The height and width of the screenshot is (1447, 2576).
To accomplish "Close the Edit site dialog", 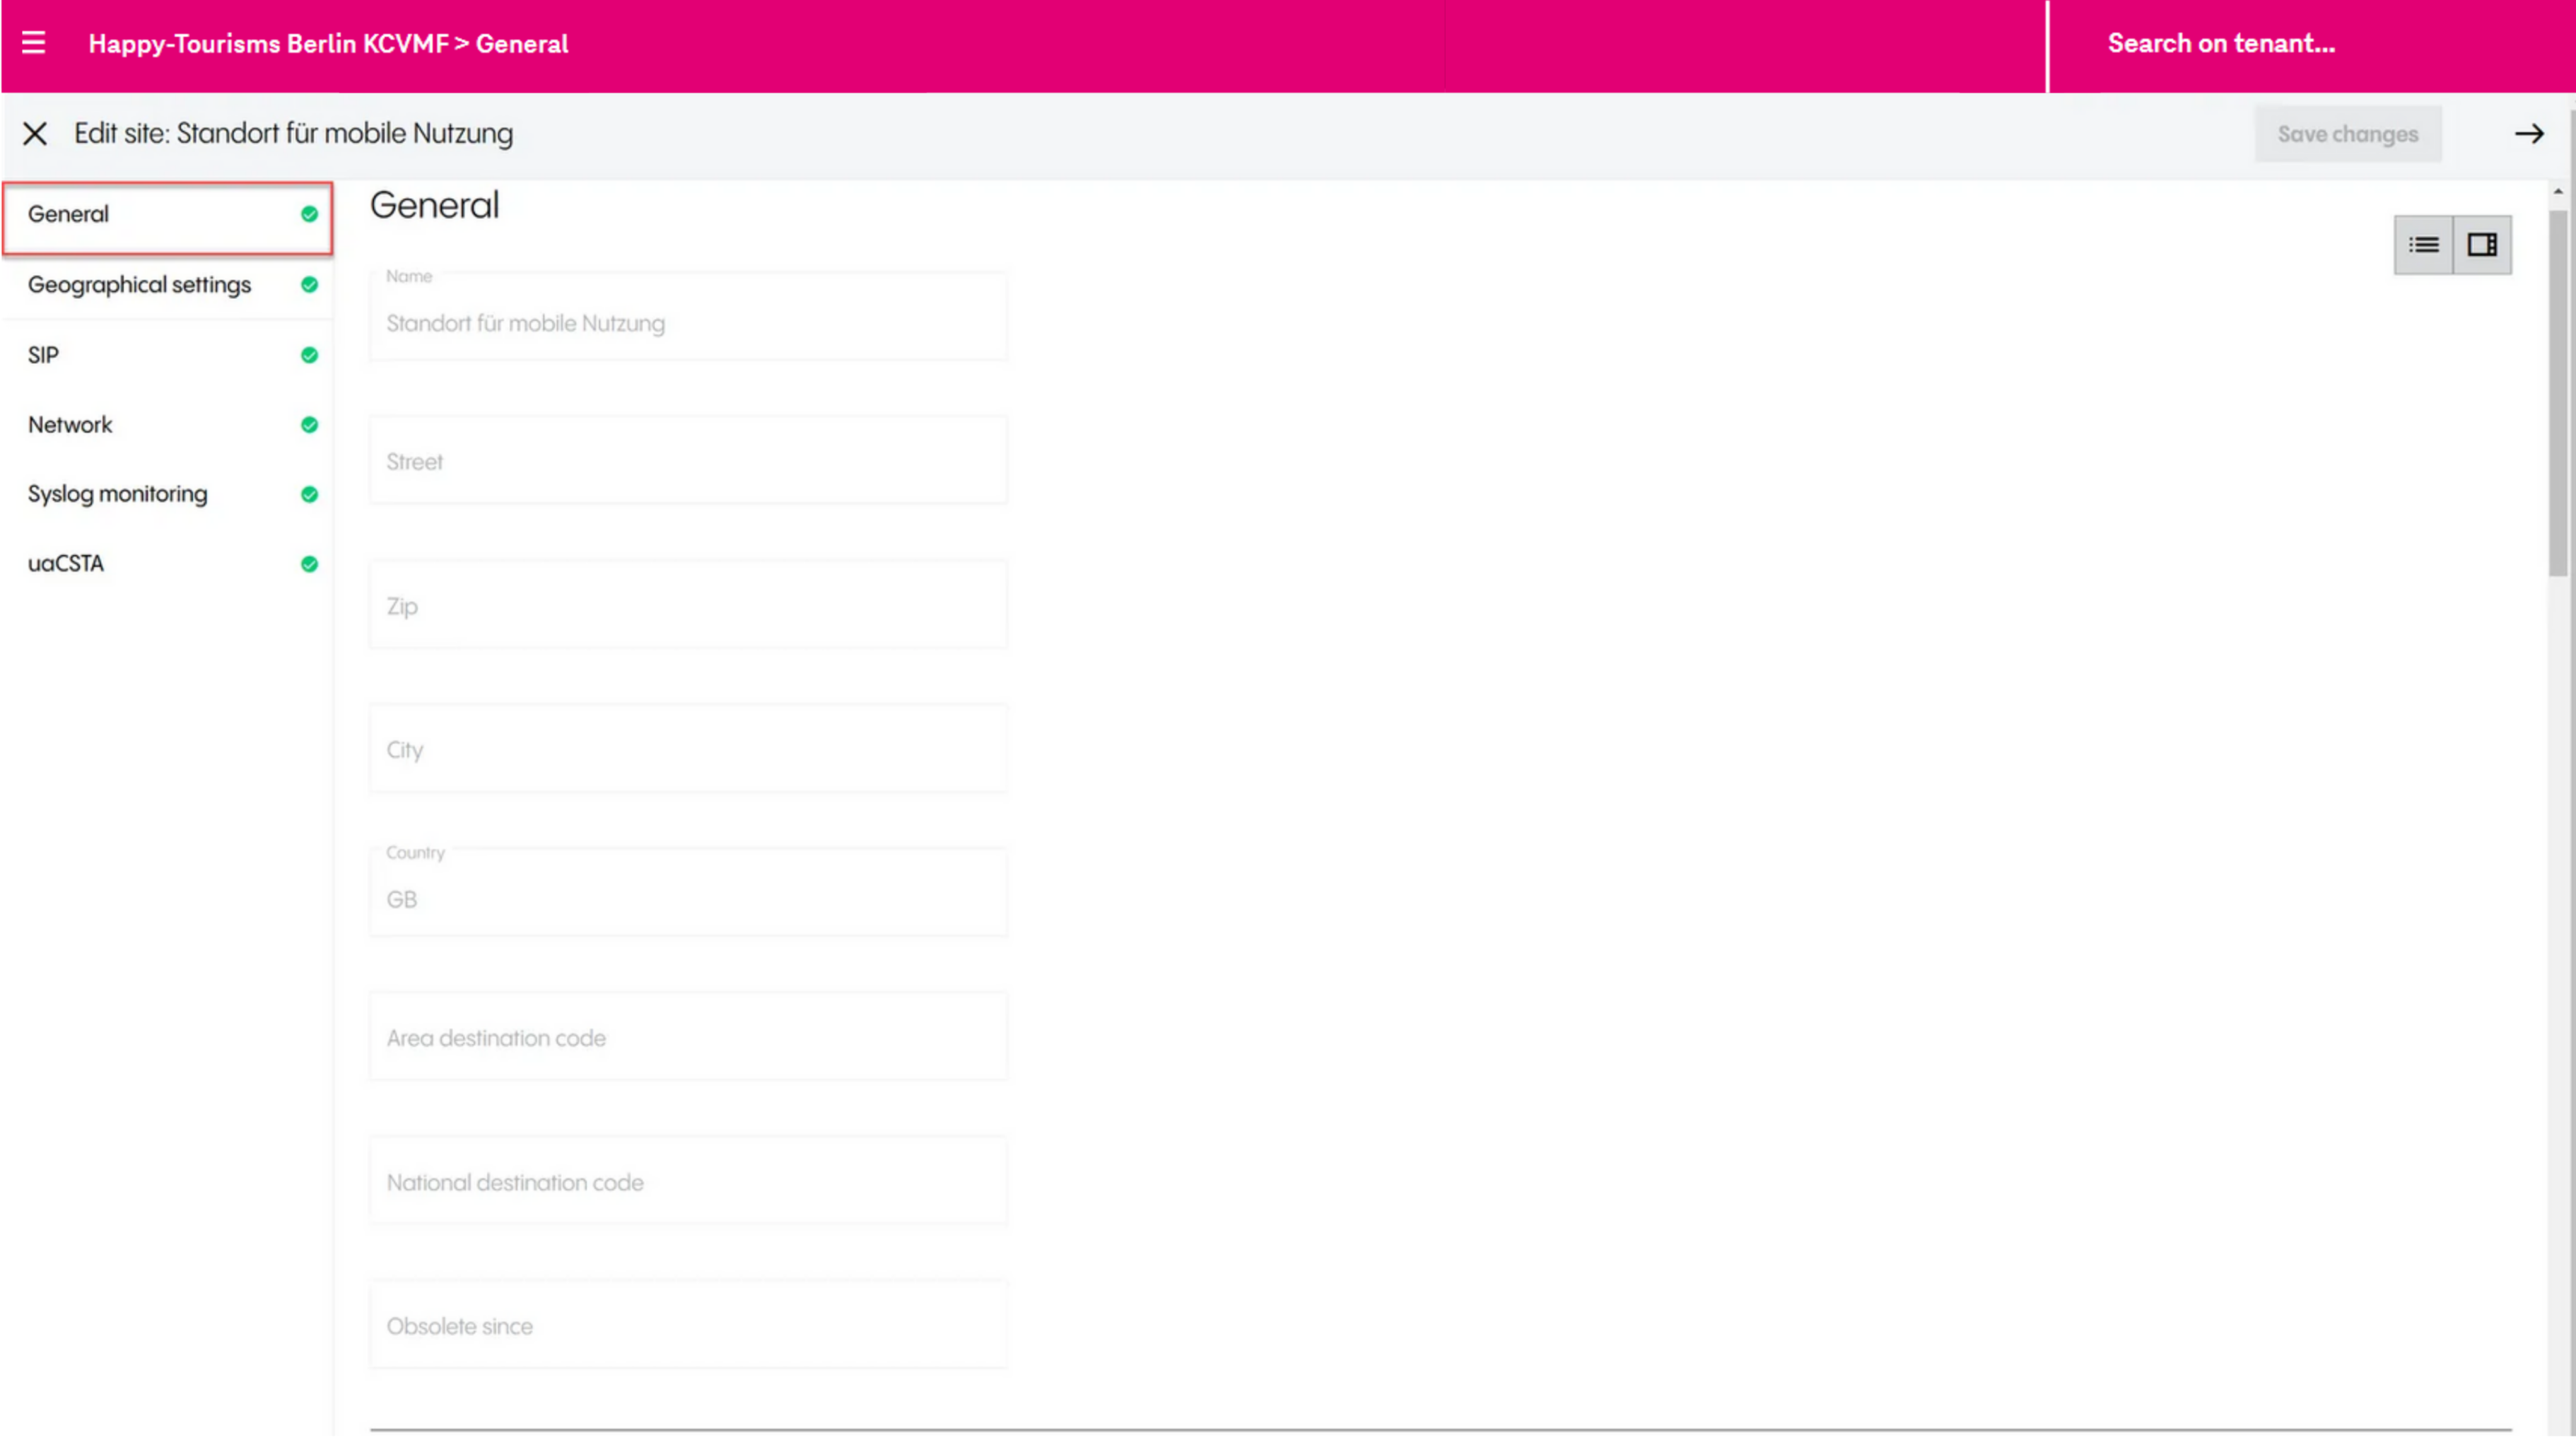I will click(35, 134).
